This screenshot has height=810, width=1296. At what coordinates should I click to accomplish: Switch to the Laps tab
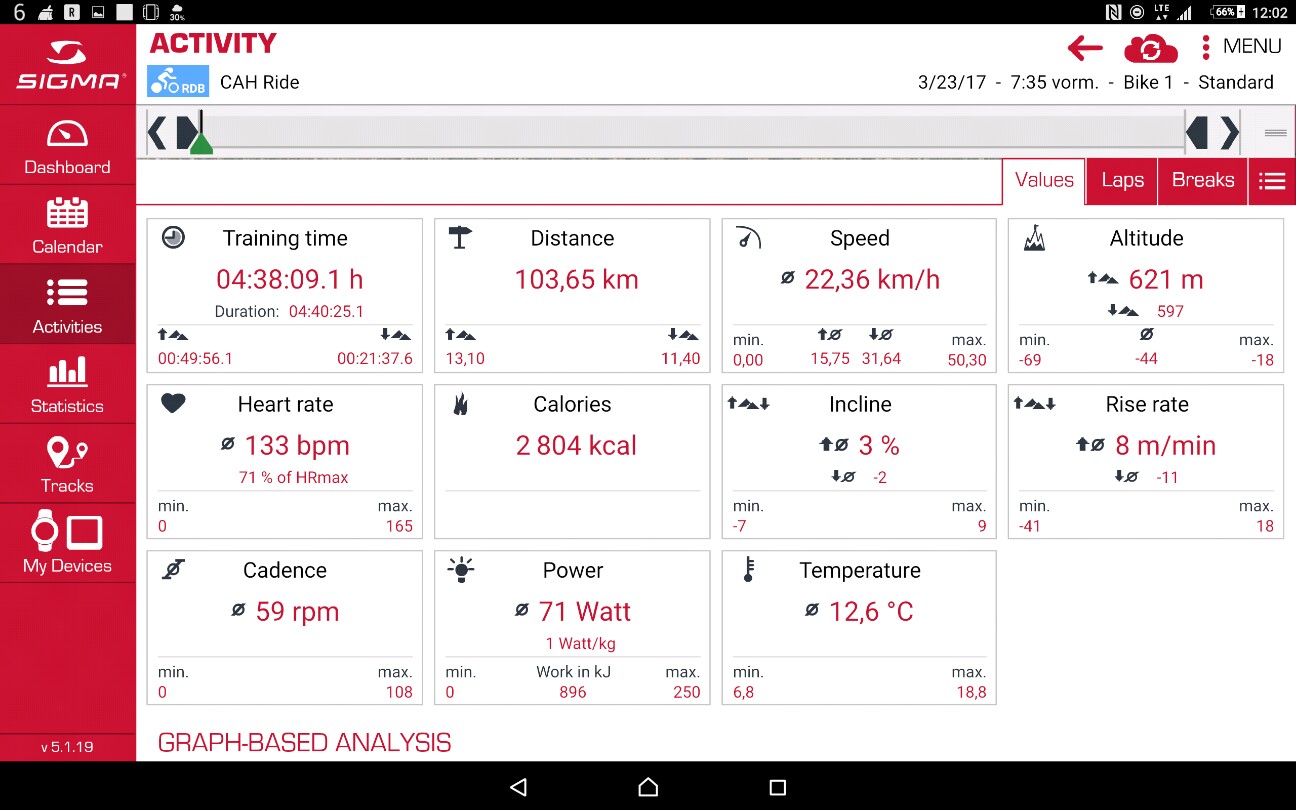(x=1122, y=181)
